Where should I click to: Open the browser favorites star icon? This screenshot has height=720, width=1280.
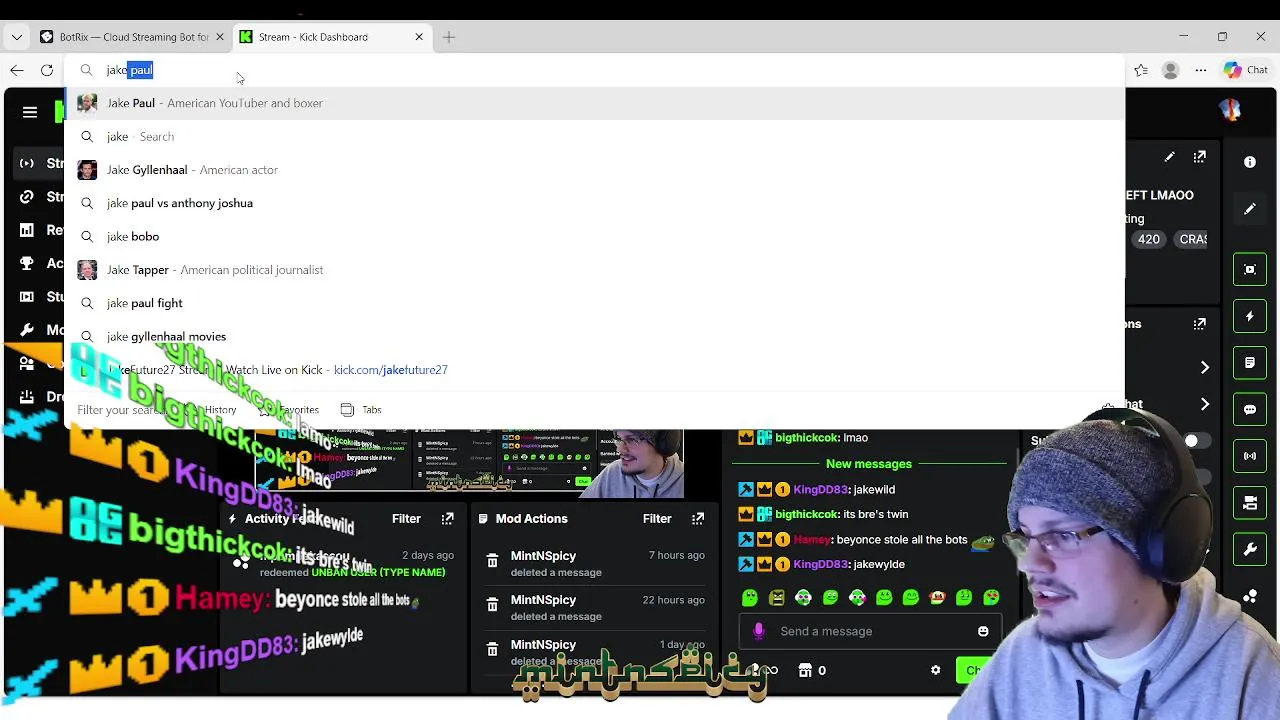pyautogui.click(x=1141, y=70)
